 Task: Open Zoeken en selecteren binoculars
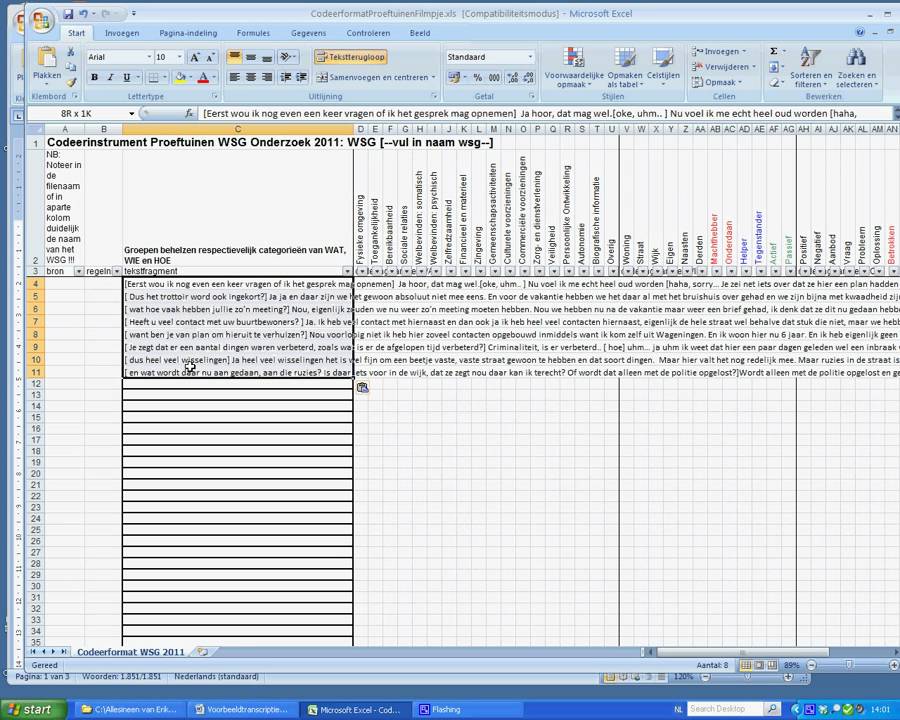pyautogui.click(x=856, y=68)
